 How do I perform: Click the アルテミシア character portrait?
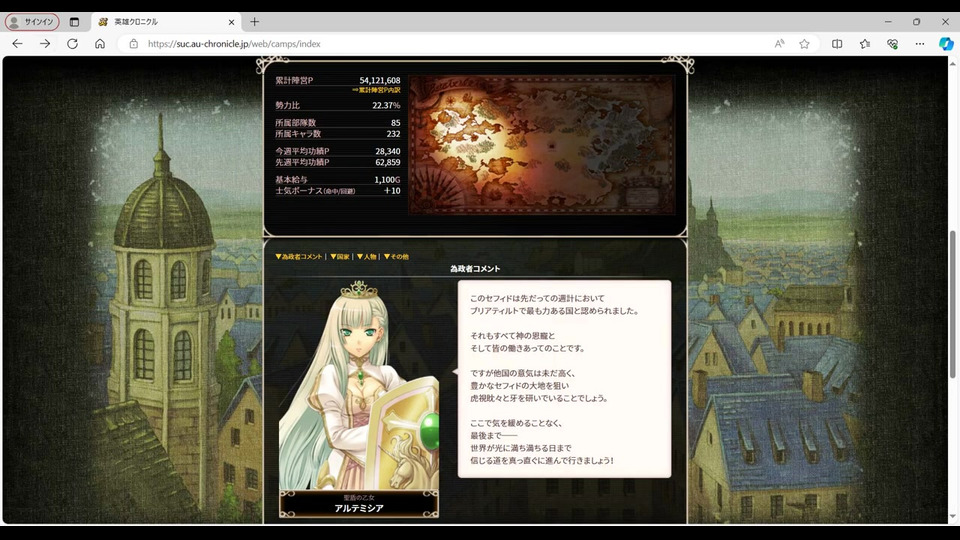(x=359, y=384)
